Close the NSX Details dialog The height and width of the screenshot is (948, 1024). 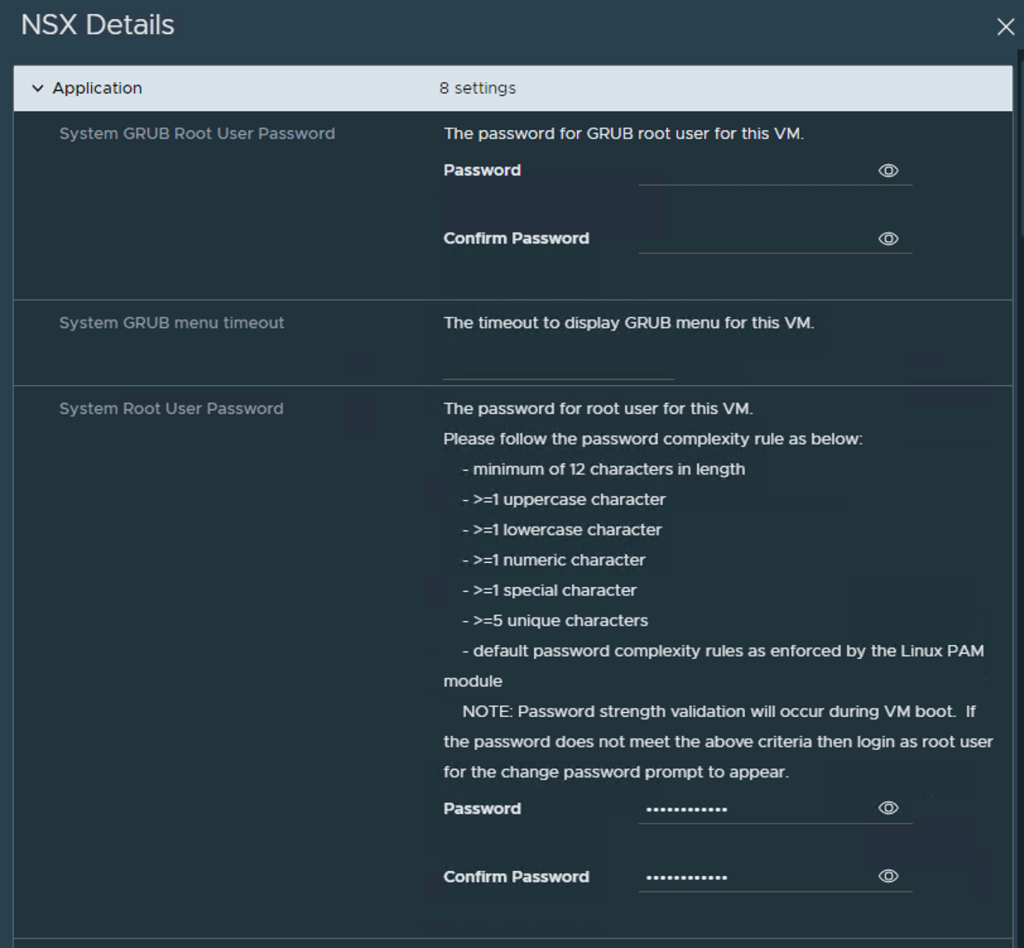tap(1005, 27)
